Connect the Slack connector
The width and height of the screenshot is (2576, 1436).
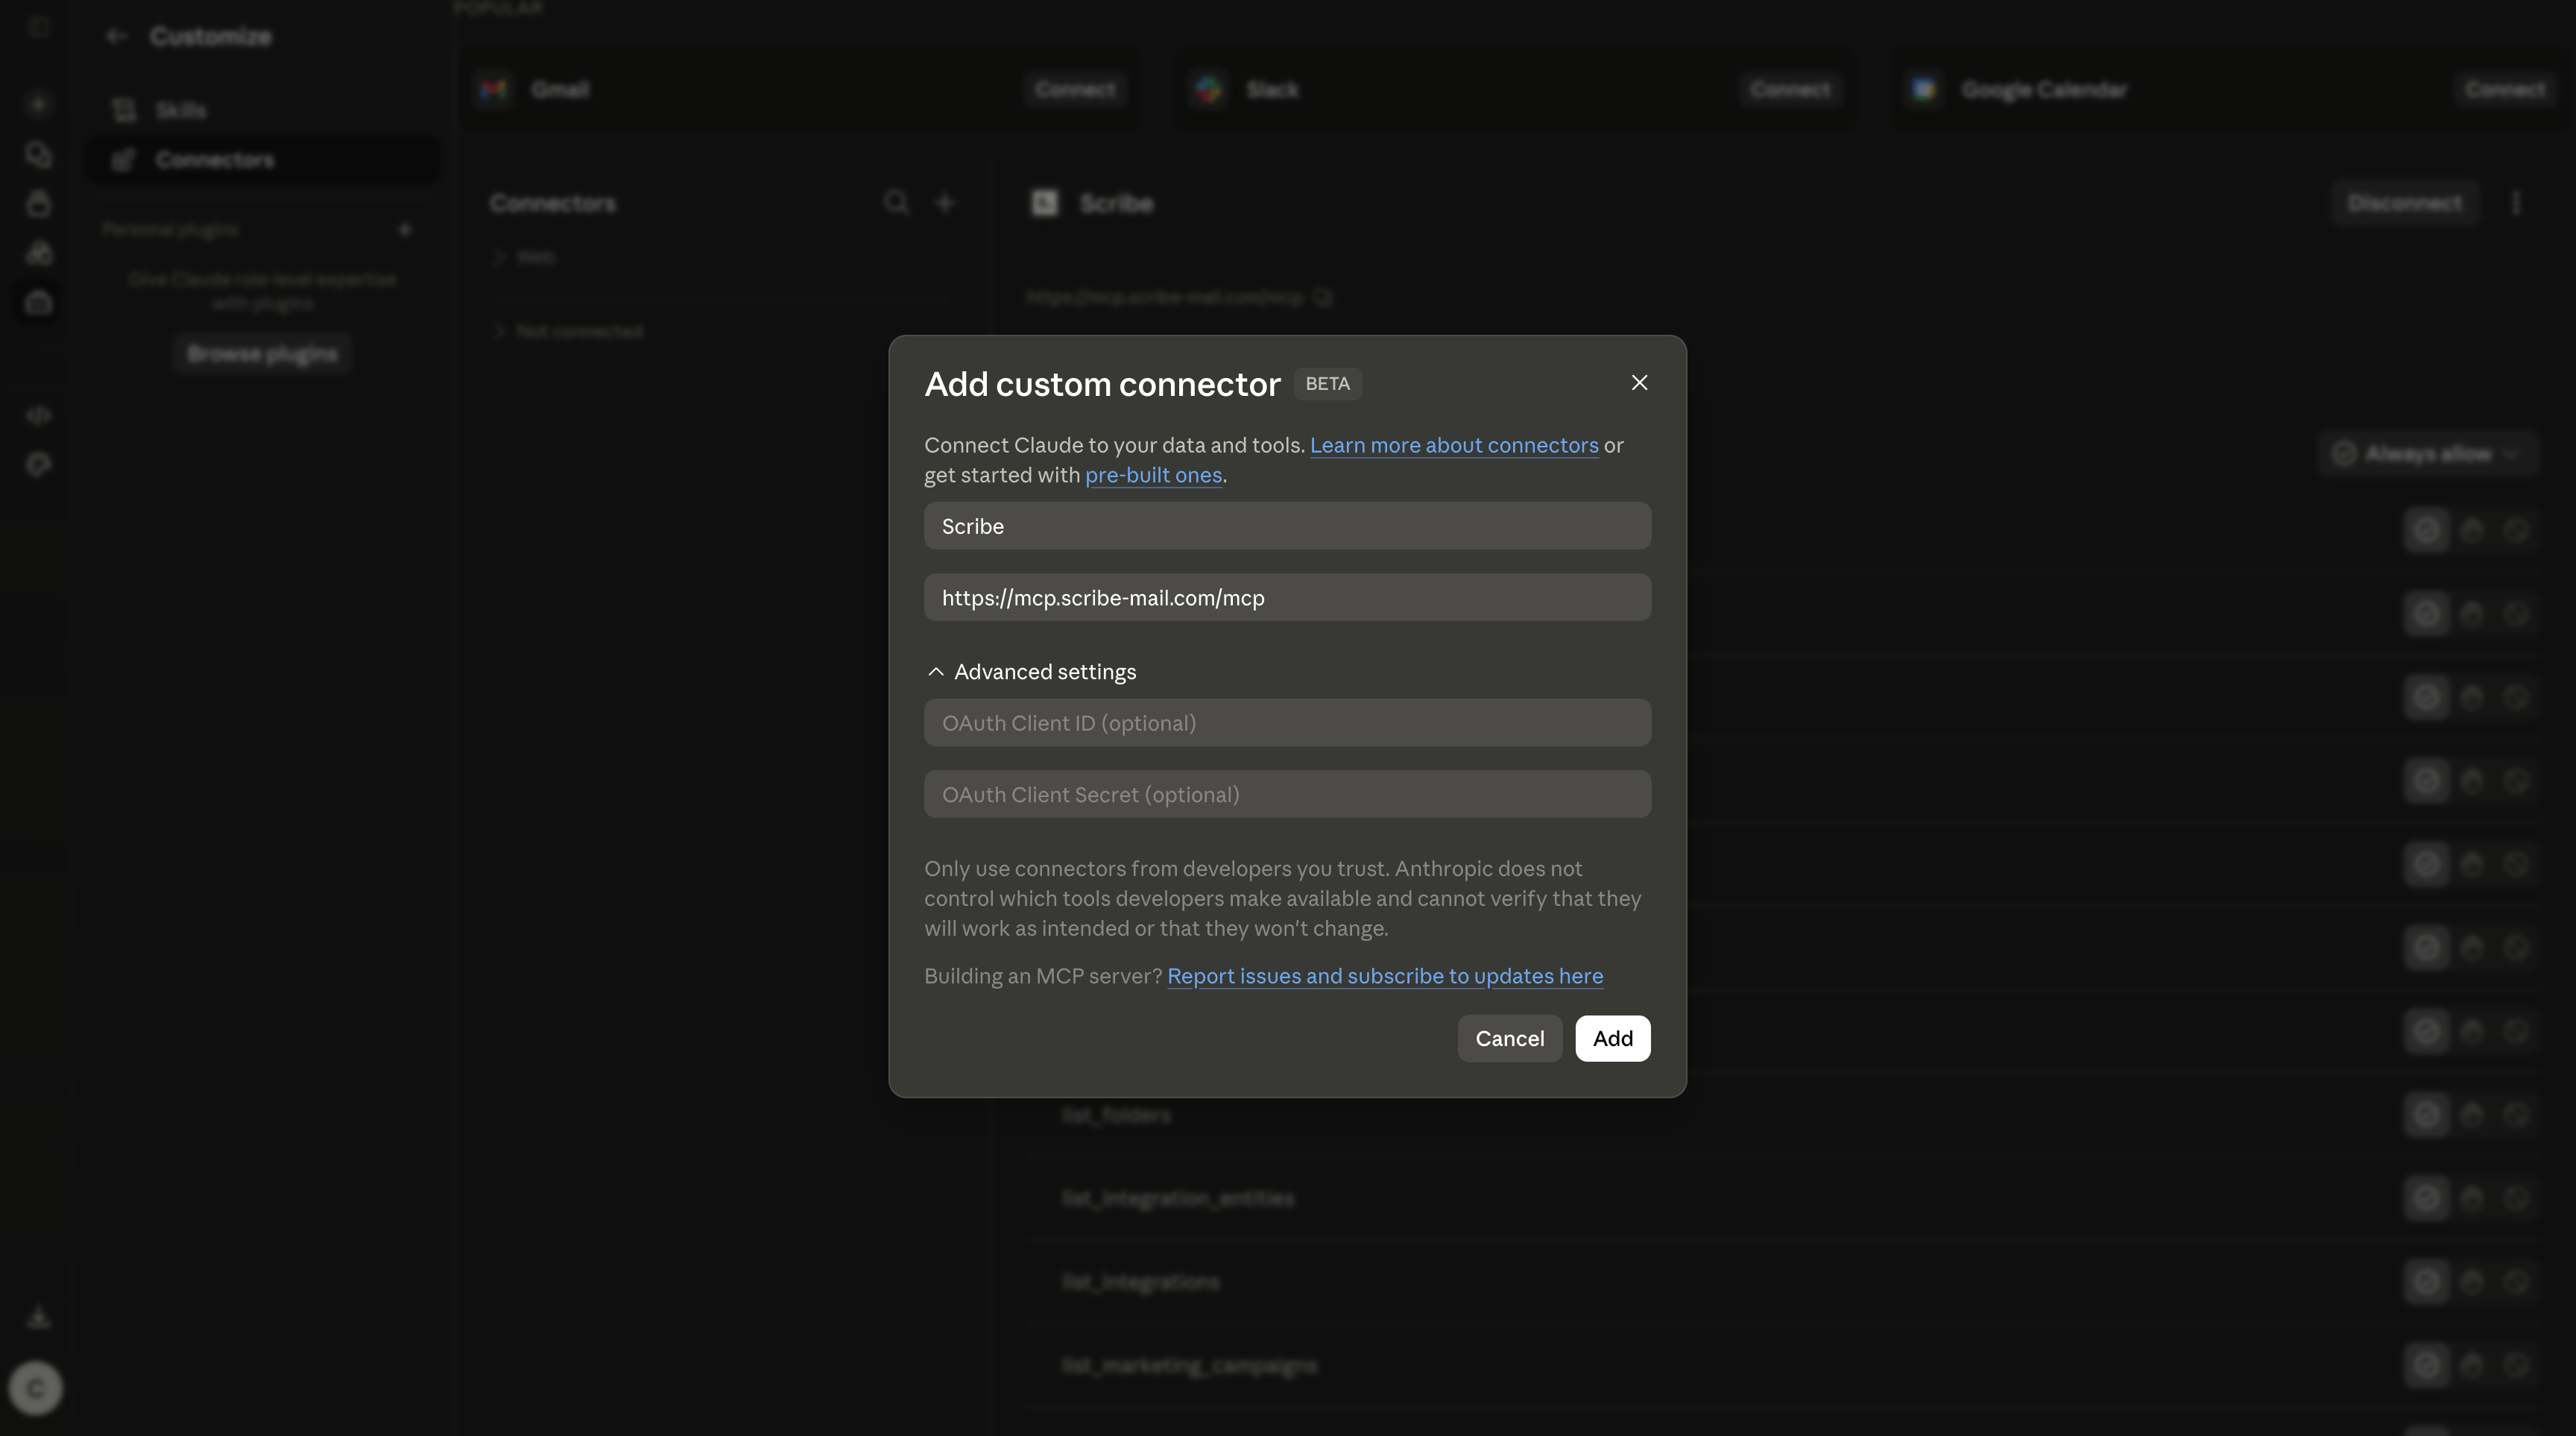pyautogui.click(x=1790, y=90)
